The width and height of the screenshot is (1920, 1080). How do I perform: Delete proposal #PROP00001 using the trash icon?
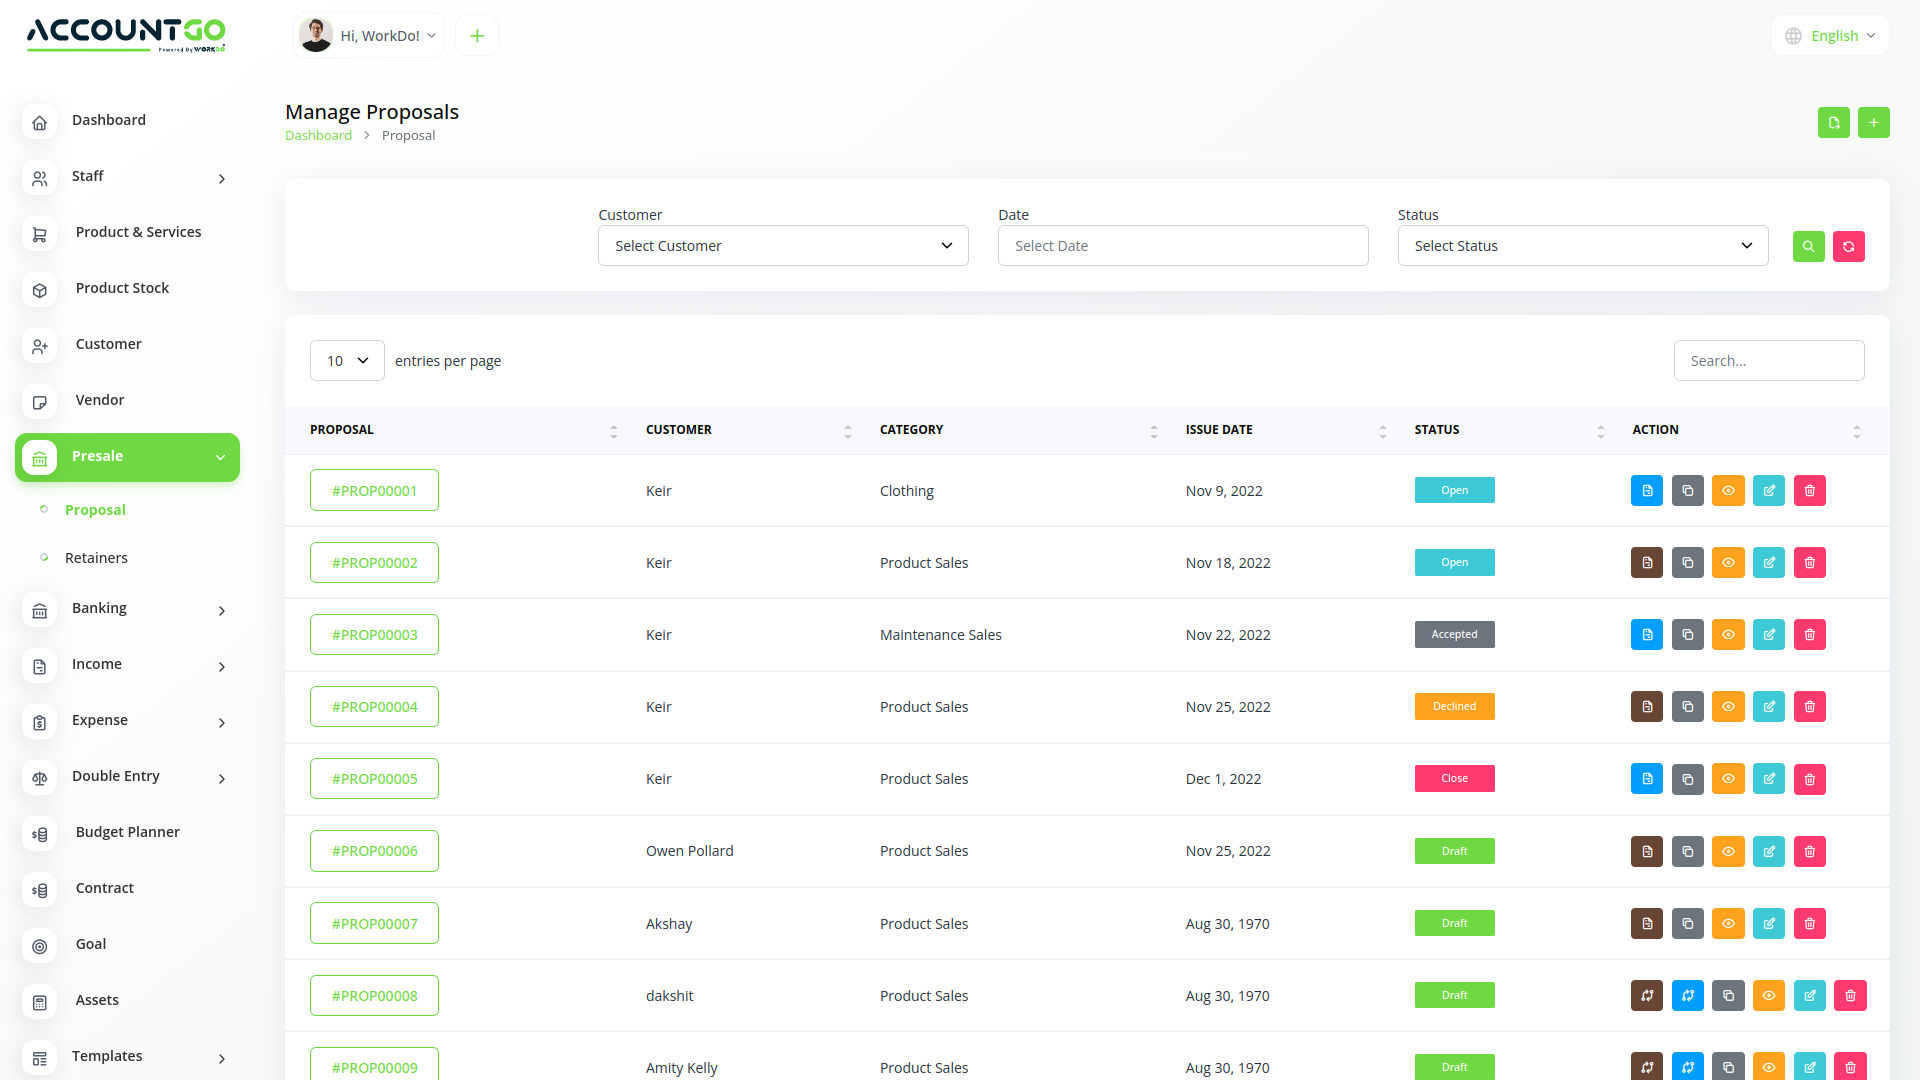(x=1808, y=490)
